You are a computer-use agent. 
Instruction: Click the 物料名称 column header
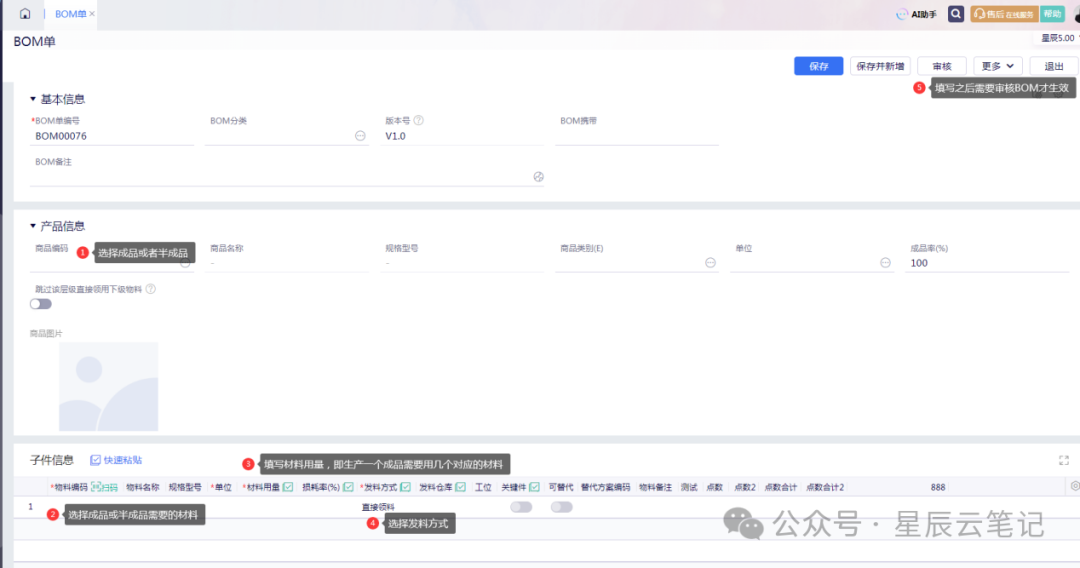(143, 487)
